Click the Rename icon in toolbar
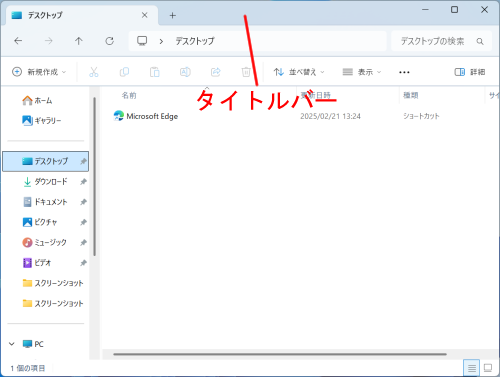Screen dimensions: 500x377 point(185,72)
